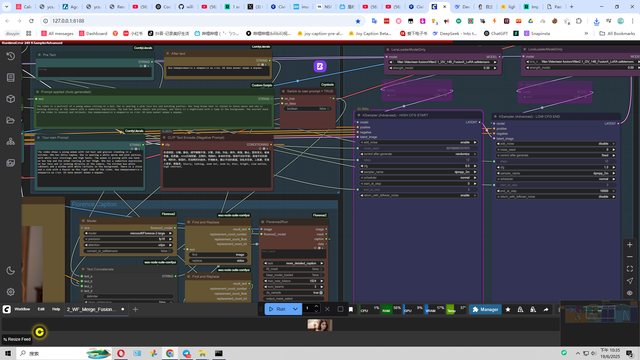640x360 pixels.
Task: Increase cfg value in HIGH CFG START
Action: [475, 166]
